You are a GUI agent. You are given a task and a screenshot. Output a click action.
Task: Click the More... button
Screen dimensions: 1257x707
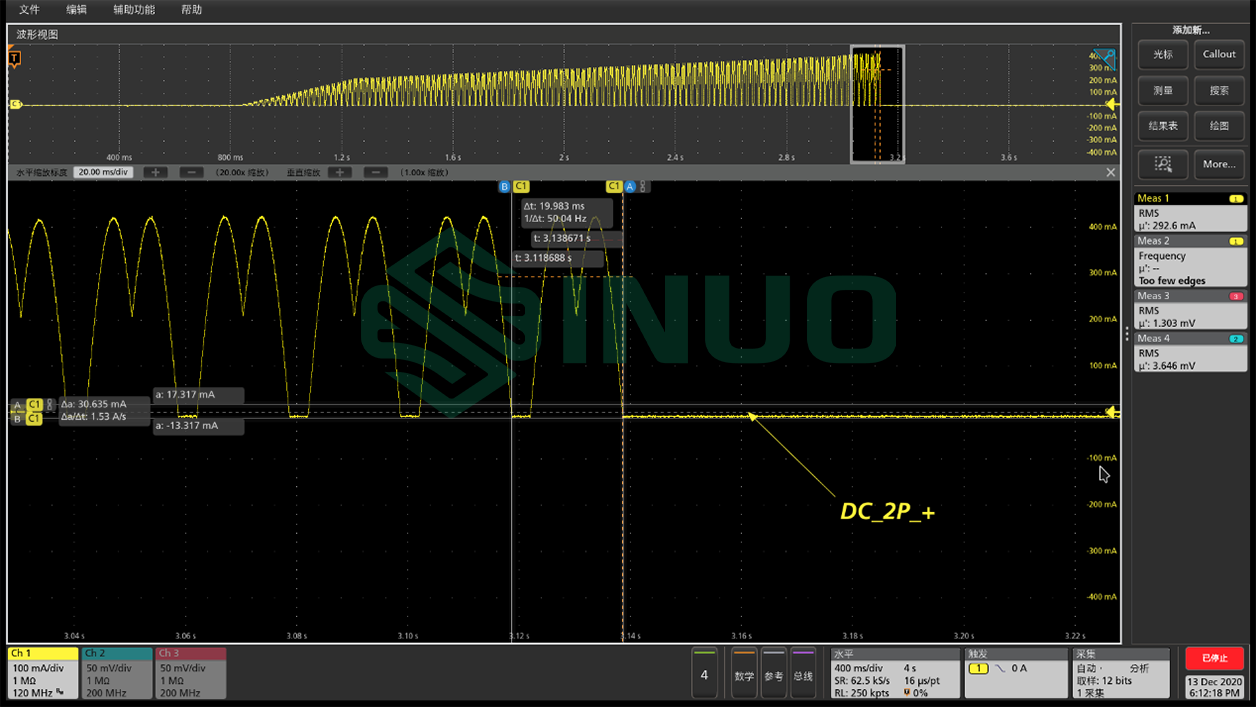click(1219, 164)
